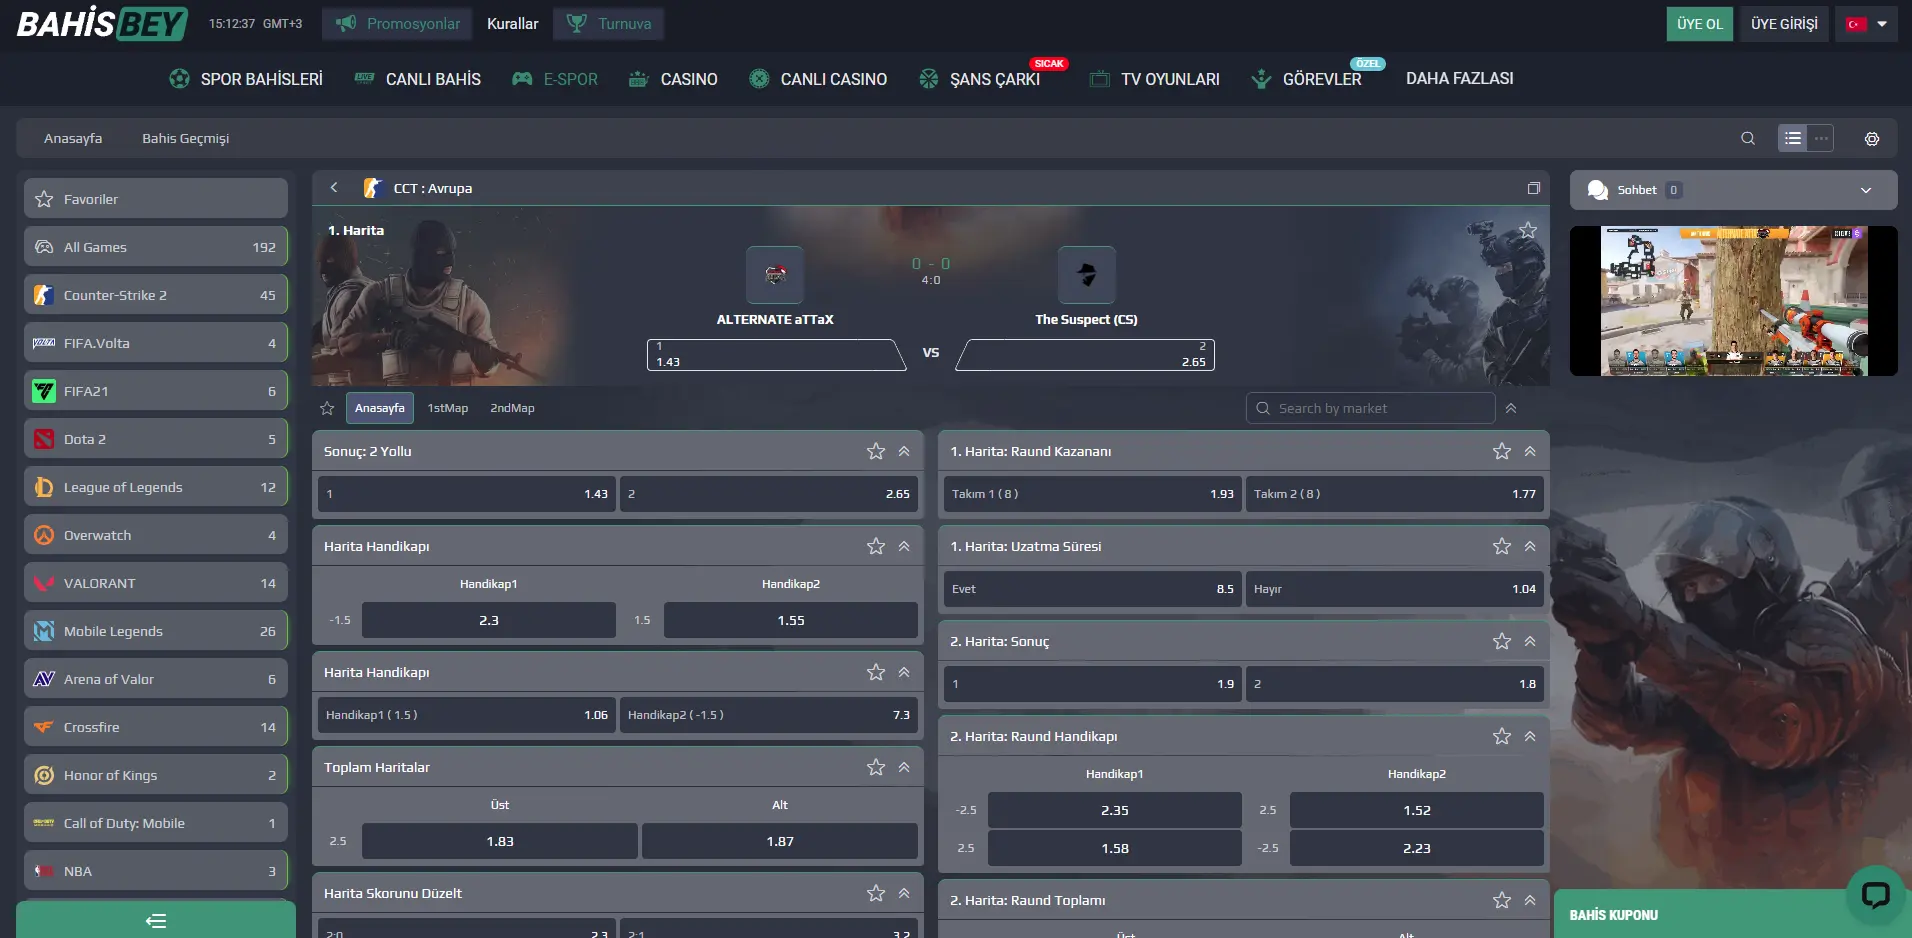The image size is (1912, 938).
Task: Select VALORANT in sidebar
Action: (x=156, y=583)
